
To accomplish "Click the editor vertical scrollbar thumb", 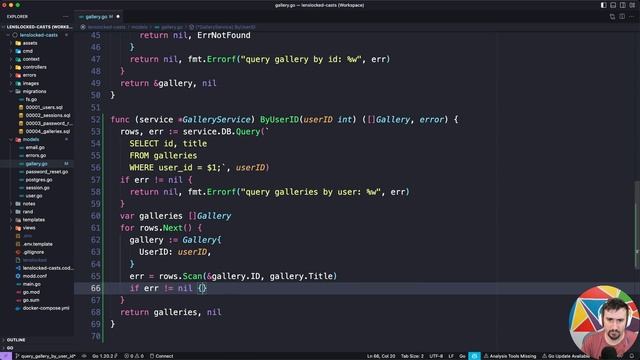I will 637,224.
